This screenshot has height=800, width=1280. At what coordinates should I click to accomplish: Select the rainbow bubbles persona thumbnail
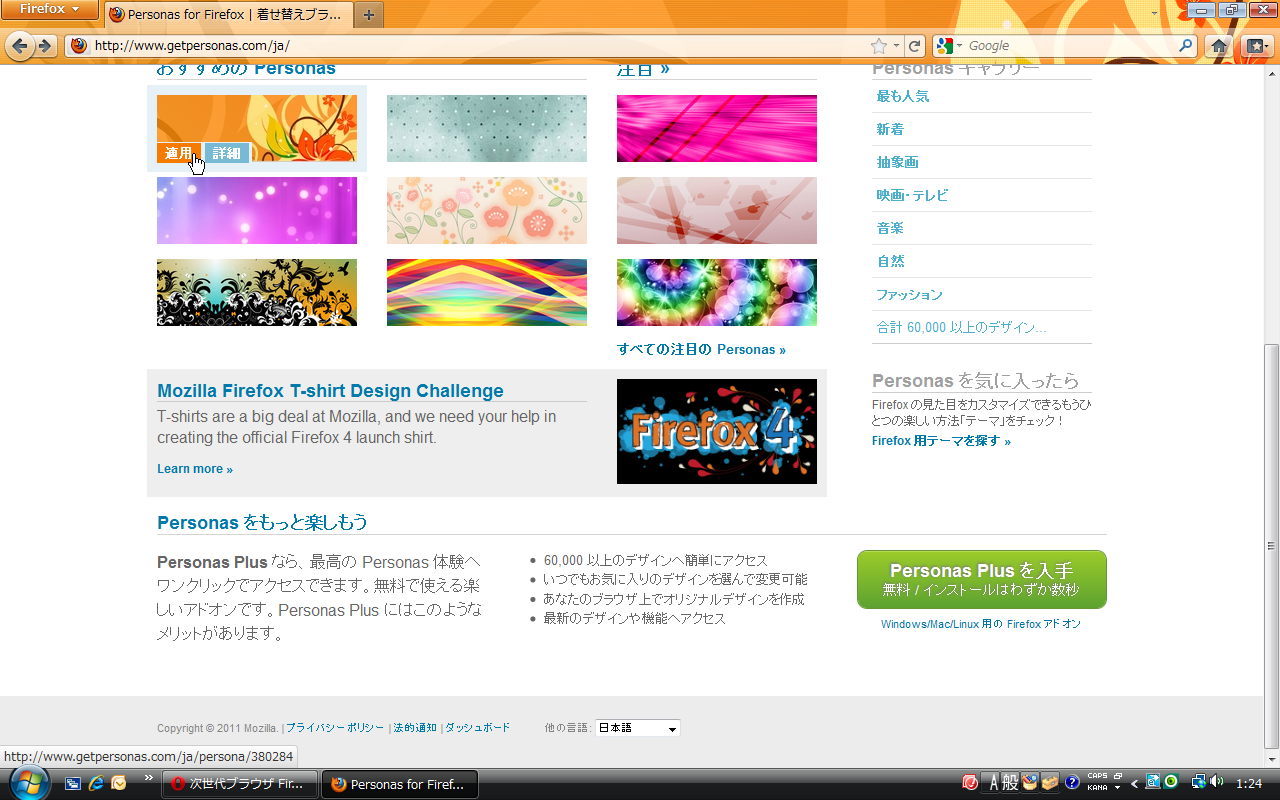coord(717,292)
